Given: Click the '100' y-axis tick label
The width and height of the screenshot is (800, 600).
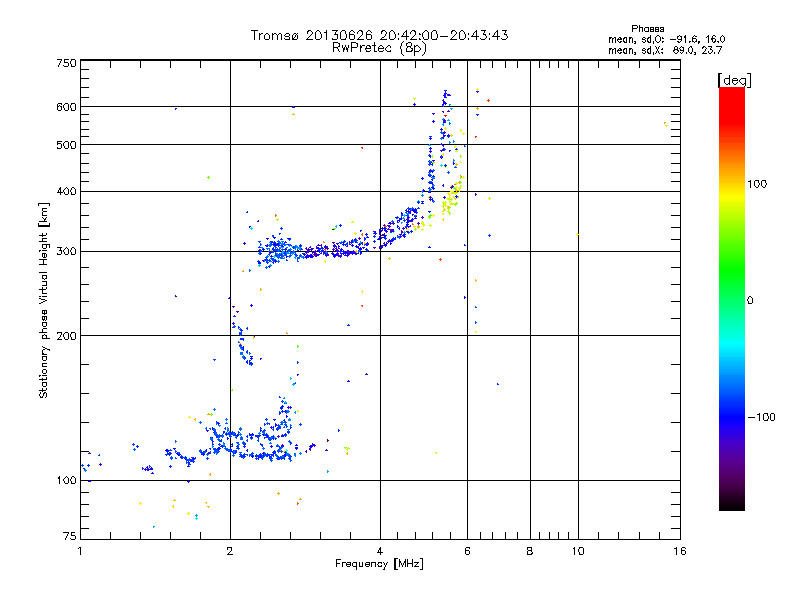Looking at the screenshot, I should point(66,481).
